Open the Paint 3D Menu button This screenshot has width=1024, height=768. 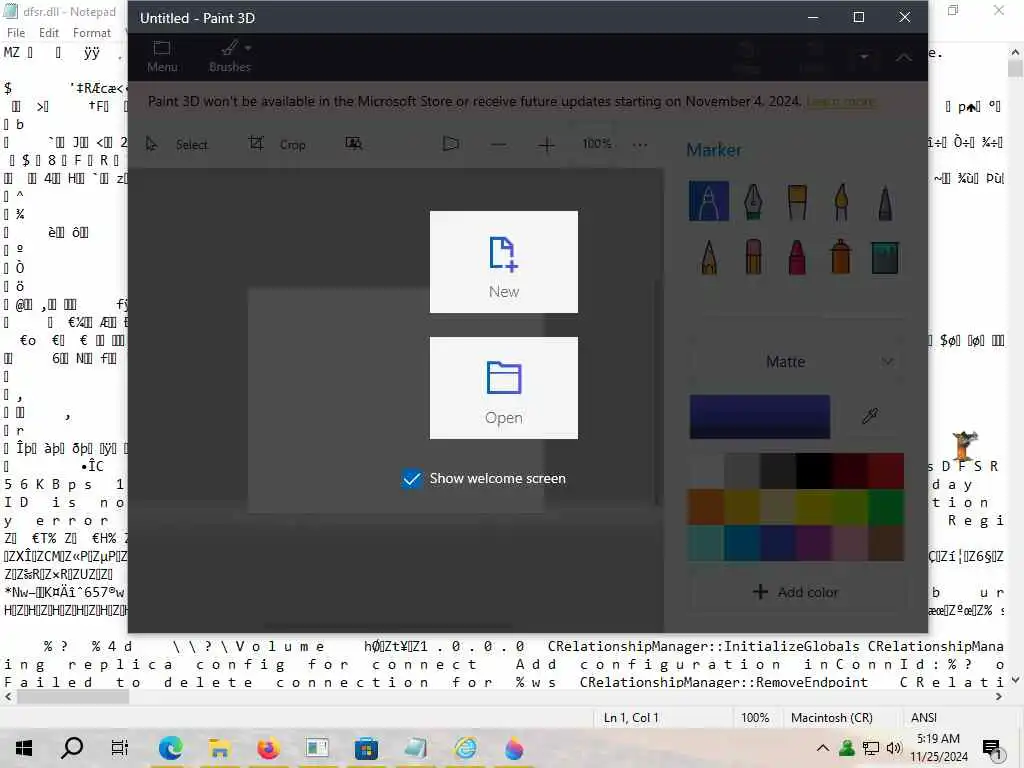point(161,57)
